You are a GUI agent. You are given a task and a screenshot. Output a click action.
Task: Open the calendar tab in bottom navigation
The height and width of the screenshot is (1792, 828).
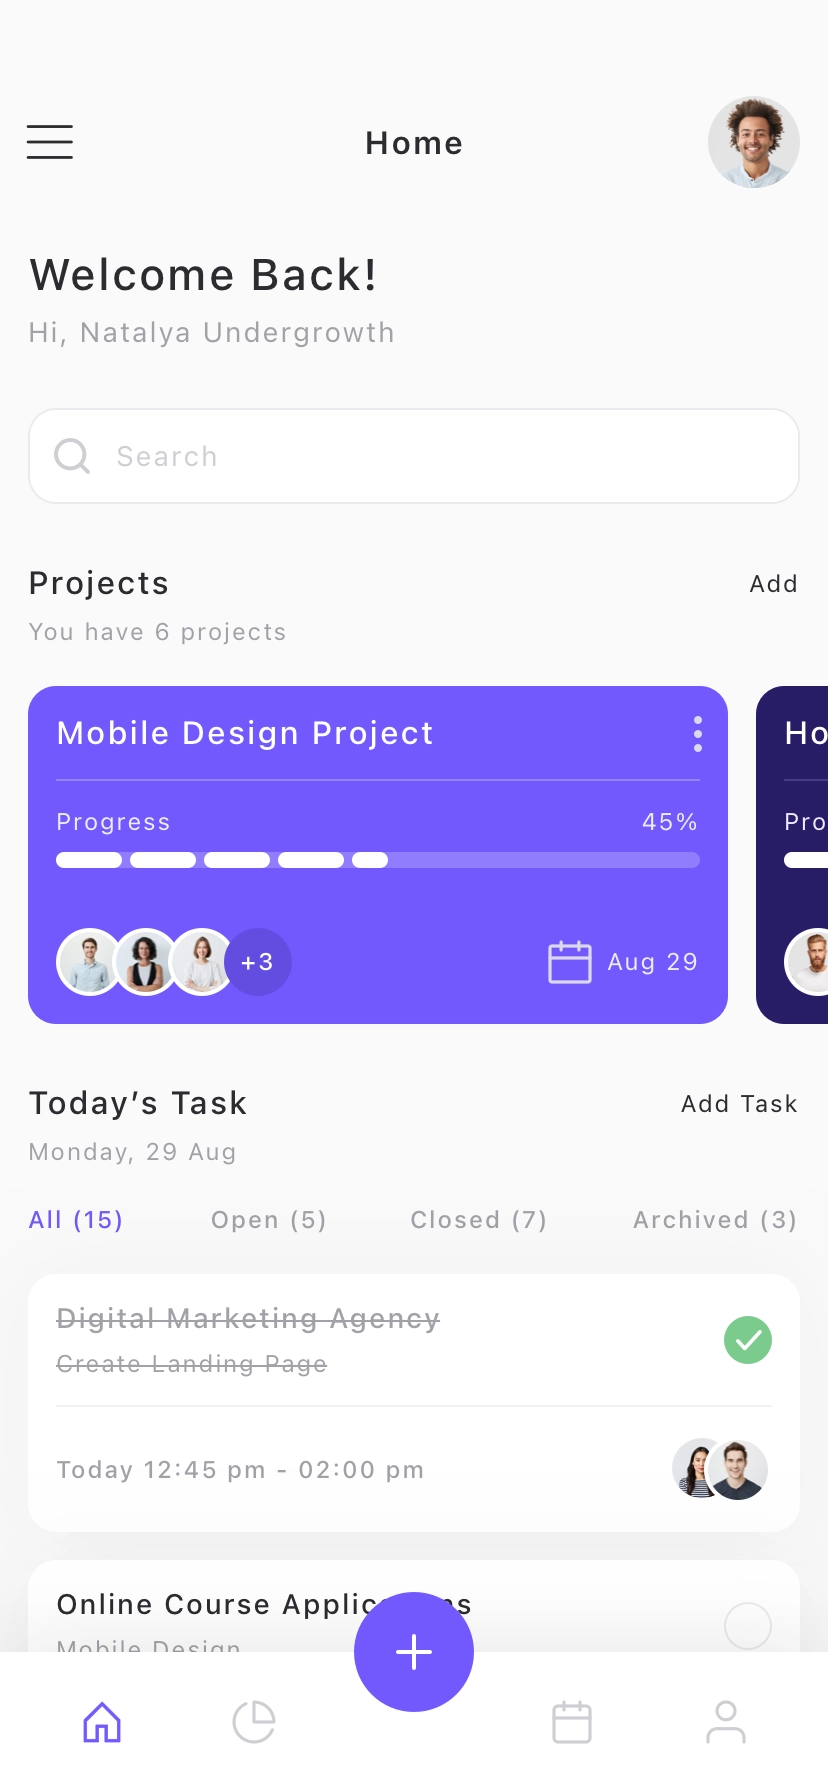[x=572, y=1722]
